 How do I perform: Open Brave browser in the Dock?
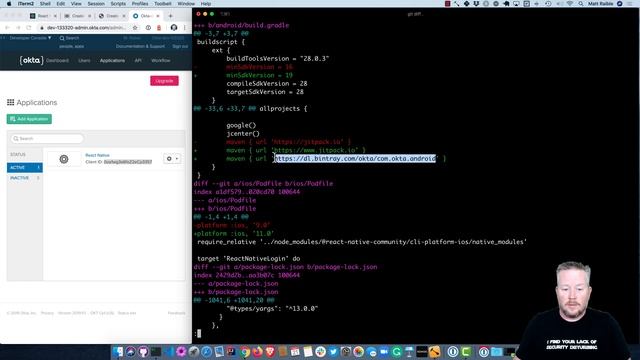click(x=270, y=351)
